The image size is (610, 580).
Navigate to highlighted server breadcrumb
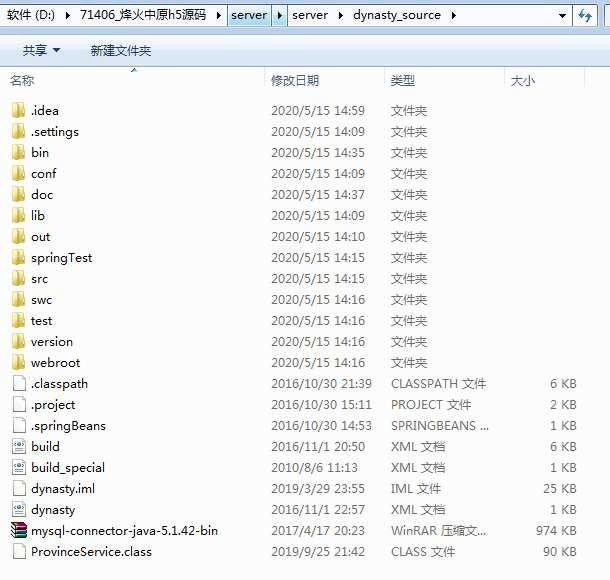click(x=249, y=15)
